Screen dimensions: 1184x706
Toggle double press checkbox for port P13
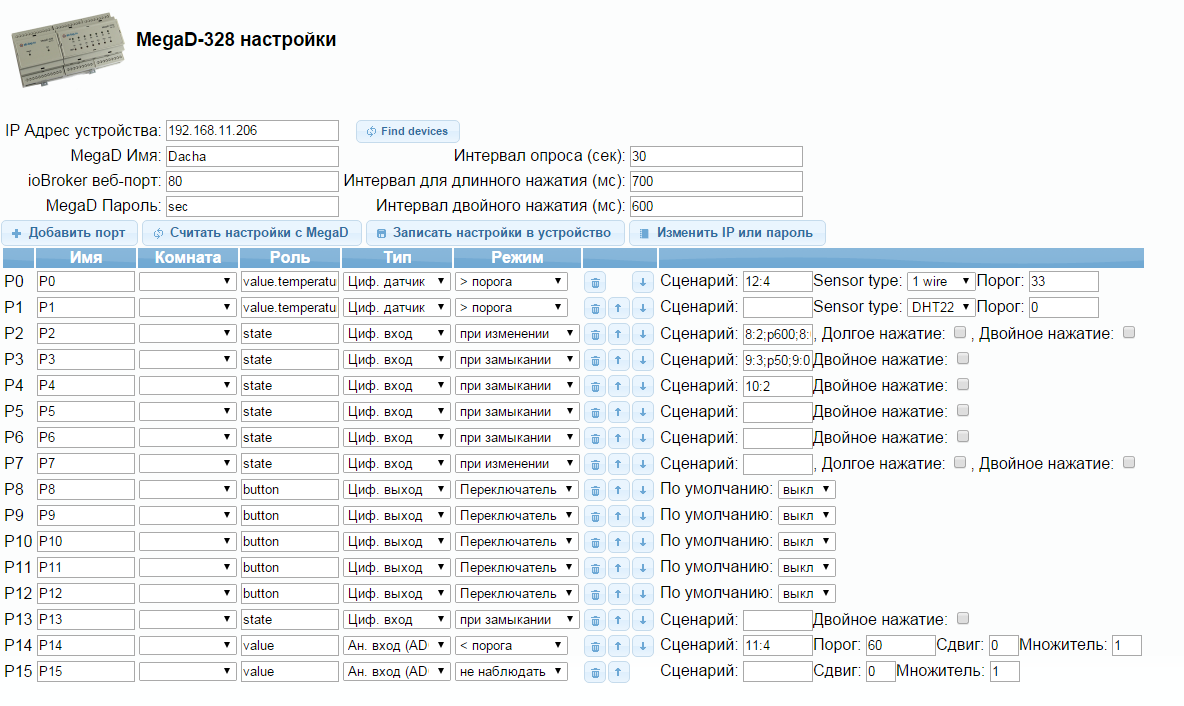pos(963,618)
